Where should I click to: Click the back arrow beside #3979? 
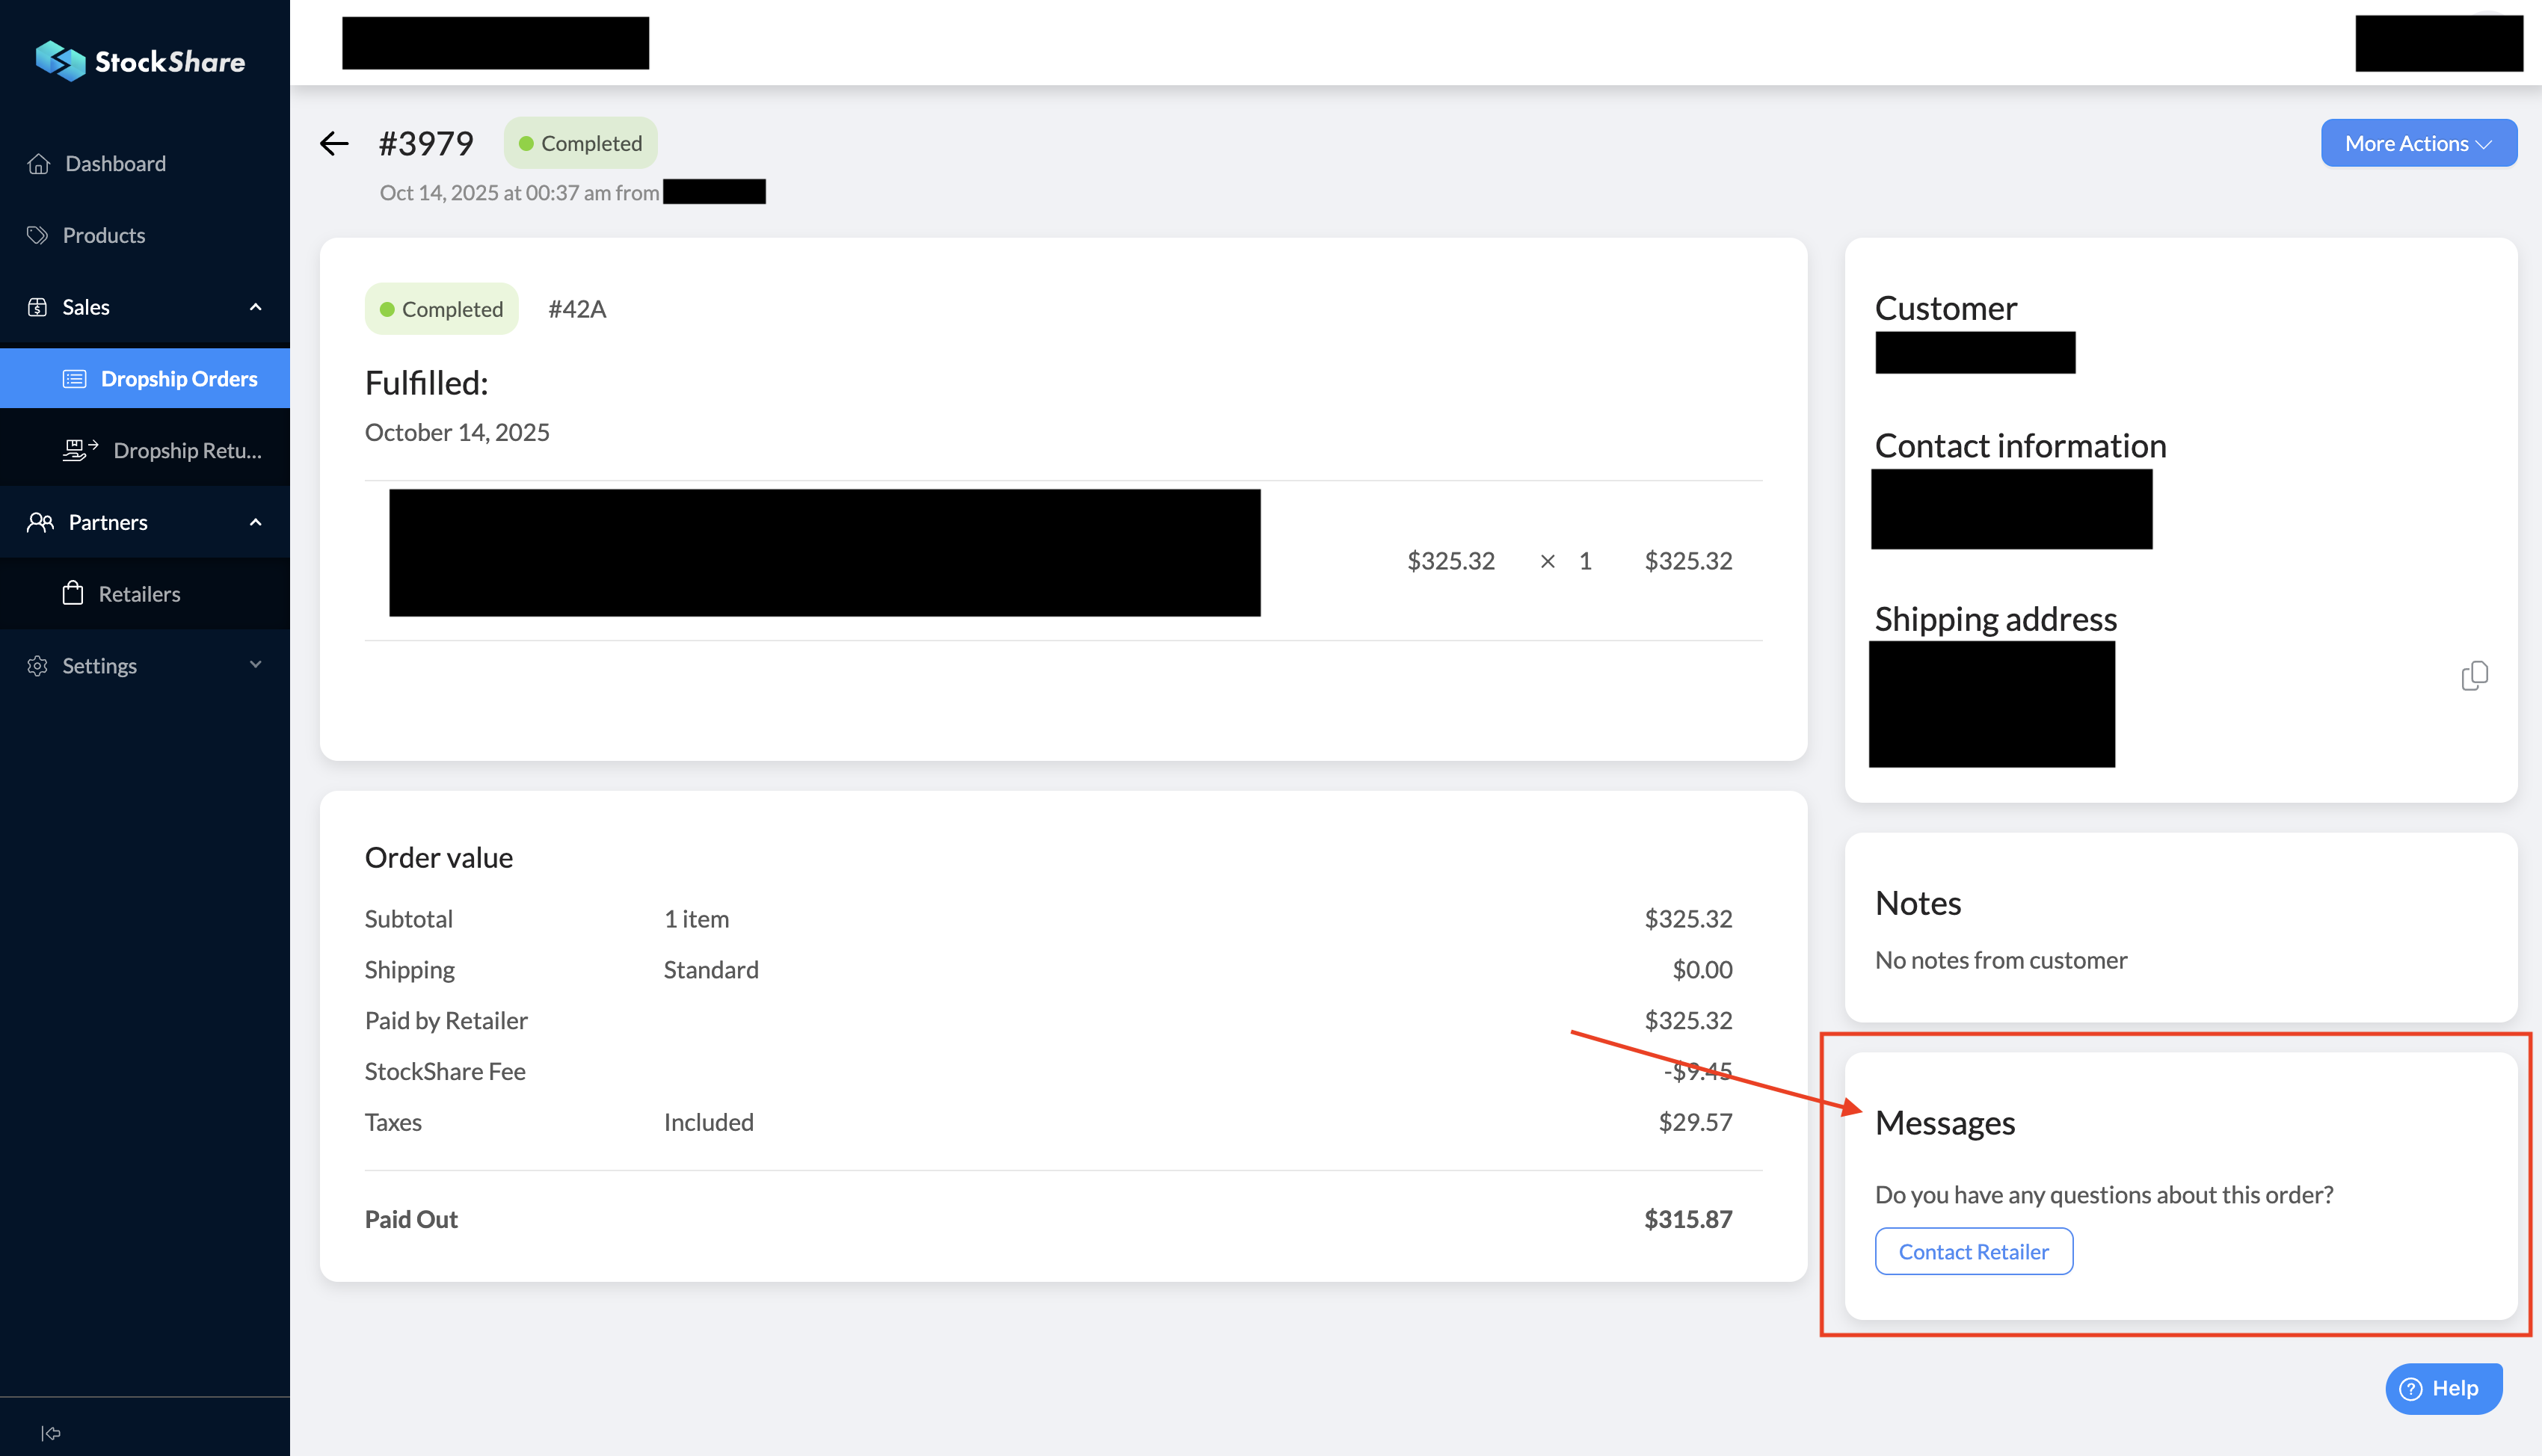[334, 144]
